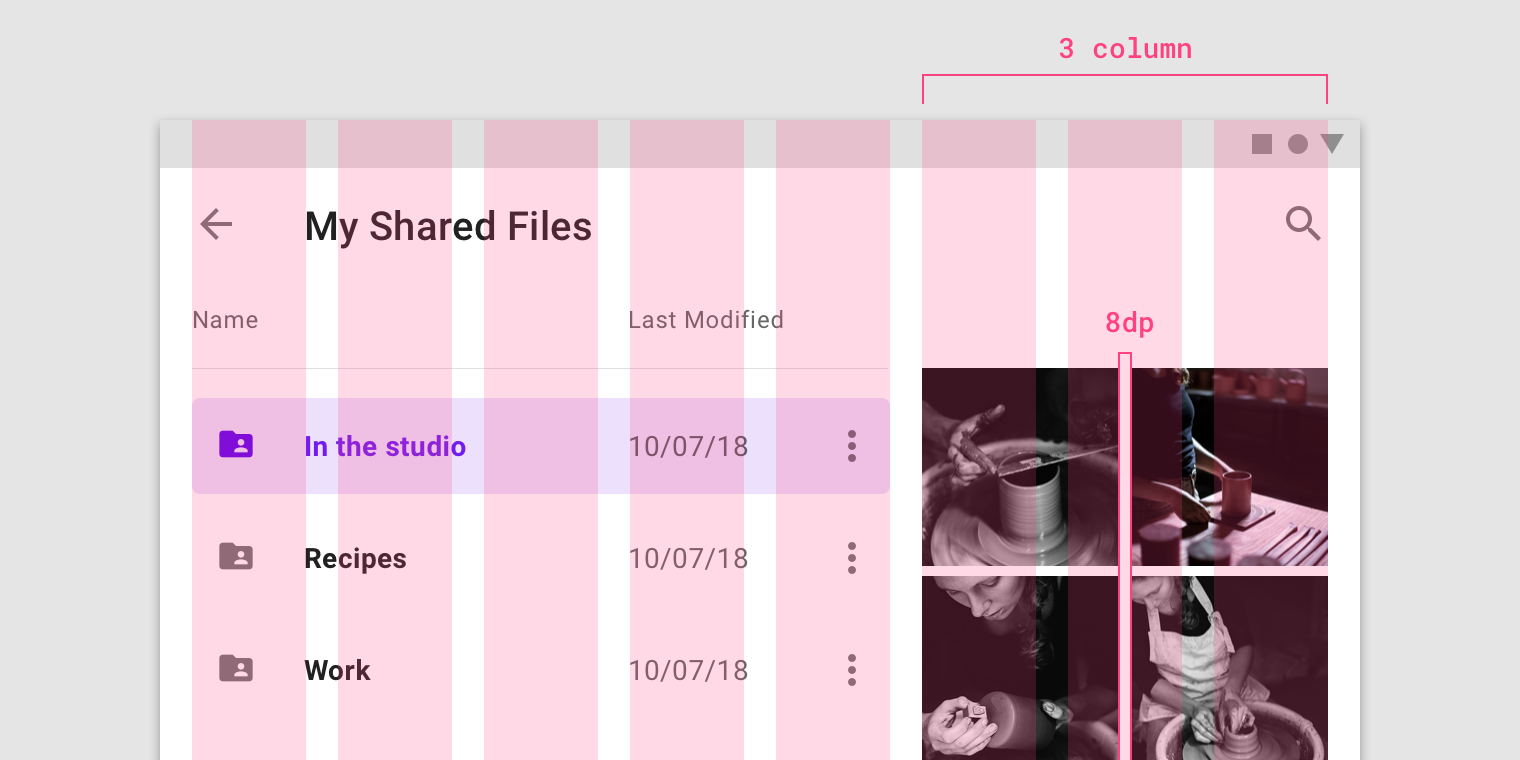Open the potter in apron thumbnail
The image size is (1520, 760).
pos(1230,668)
